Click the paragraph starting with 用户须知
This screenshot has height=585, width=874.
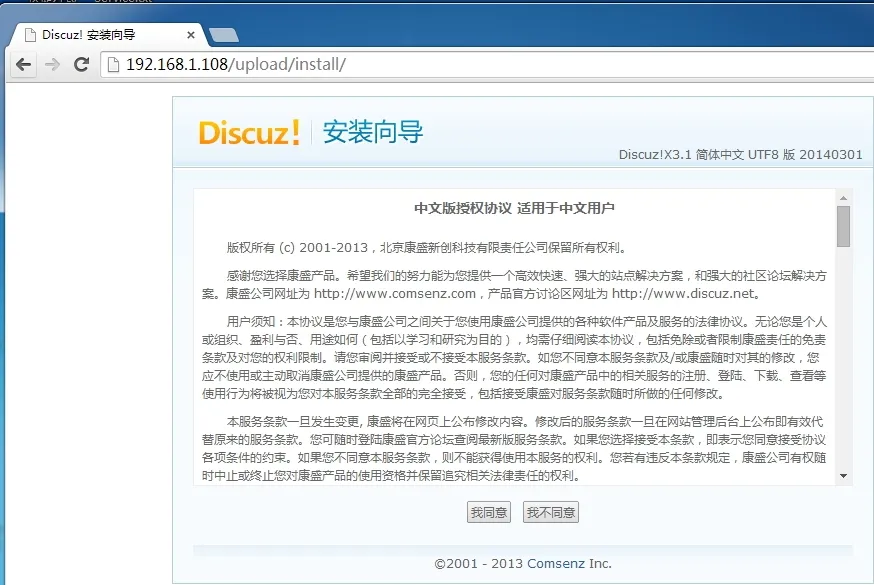[x=514, y=358]
